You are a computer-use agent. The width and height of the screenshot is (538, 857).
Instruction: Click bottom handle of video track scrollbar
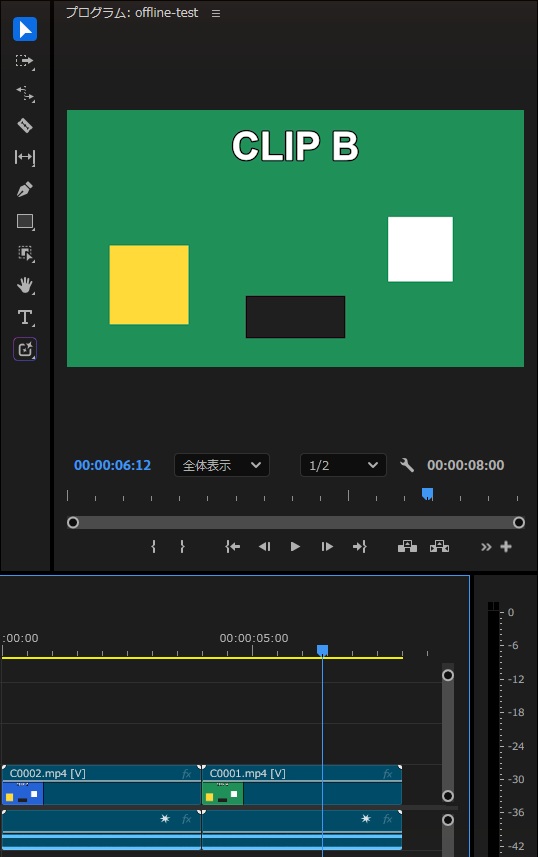[x=448, y=796]
